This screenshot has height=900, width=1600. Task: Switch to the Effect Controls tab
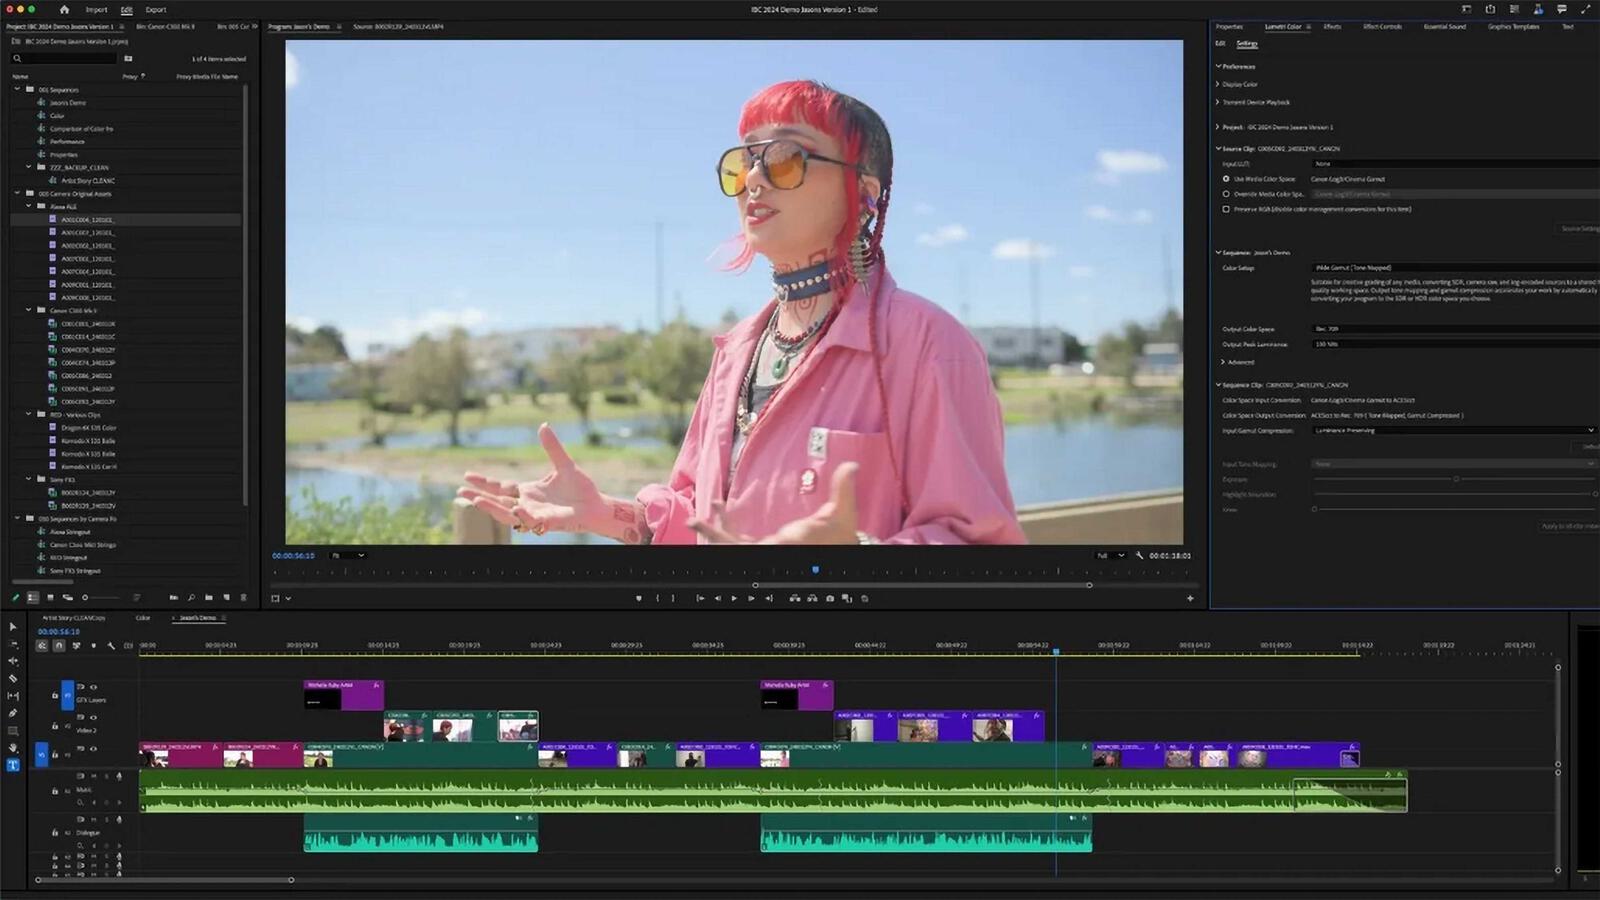pyautogui.click(x=1382, y=27)
